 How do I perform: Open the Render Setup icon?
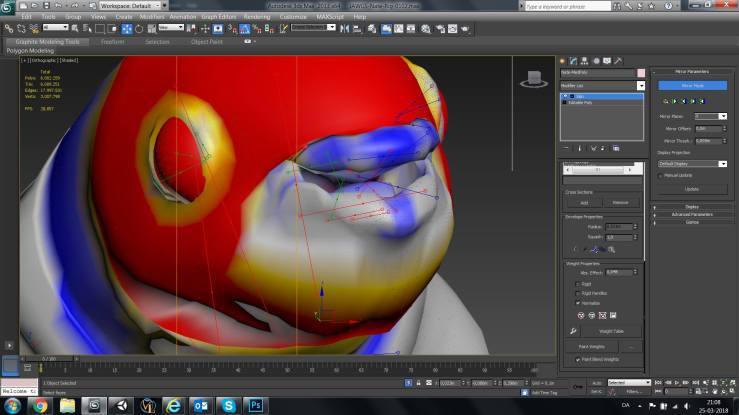[x=440, y=29]
